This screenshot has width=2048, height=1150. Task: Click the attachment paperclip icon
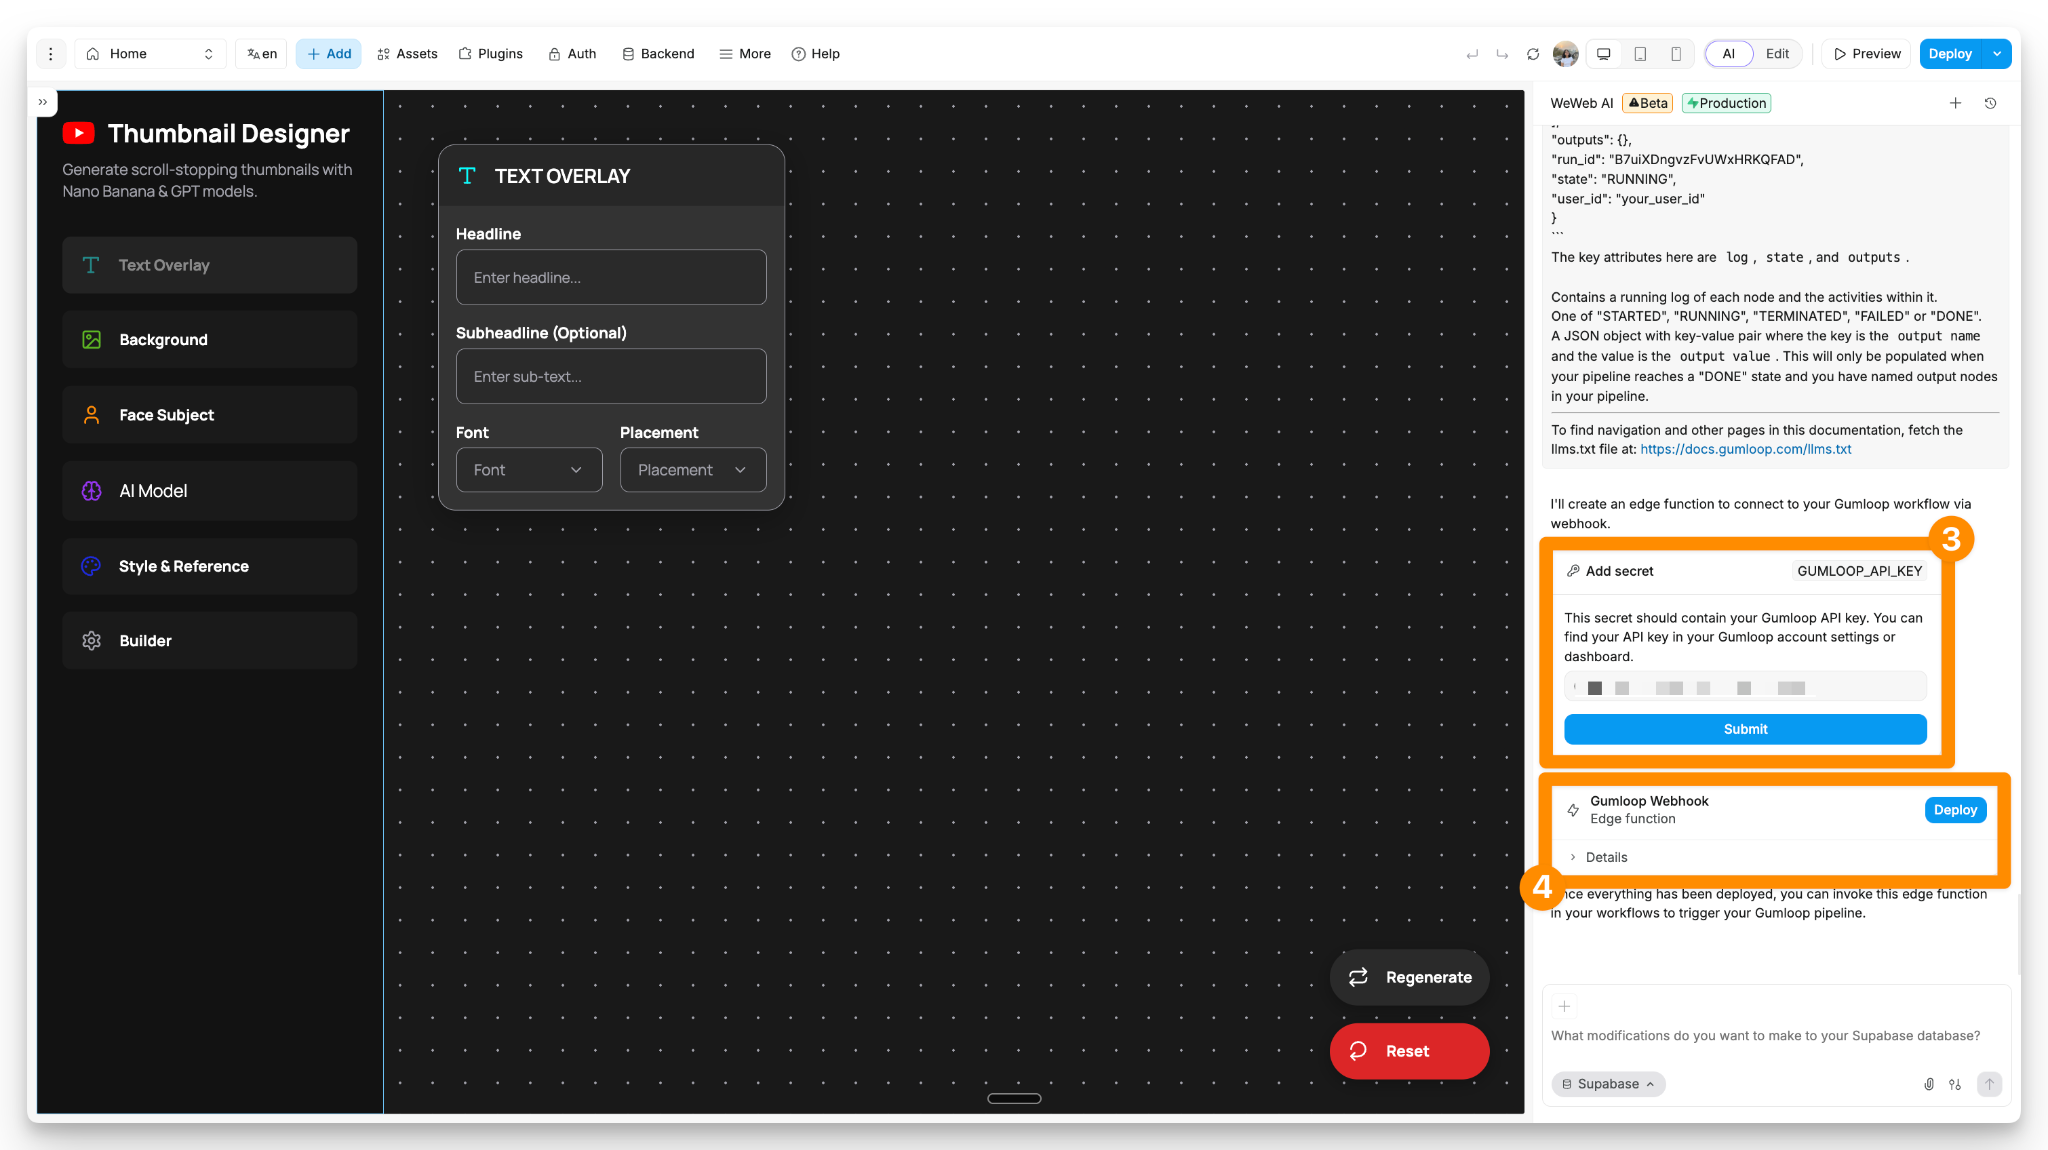pos(1929,1084)
